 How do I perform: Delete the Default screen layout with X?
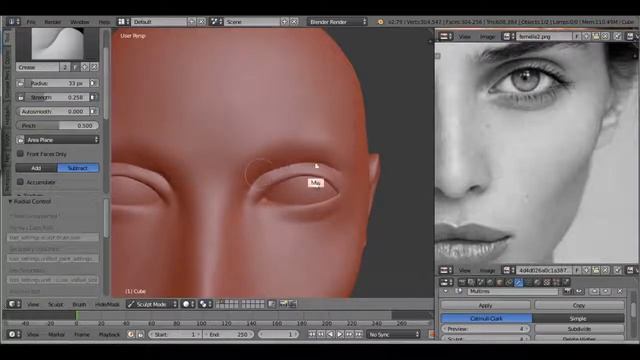click(x=201, y=22)
